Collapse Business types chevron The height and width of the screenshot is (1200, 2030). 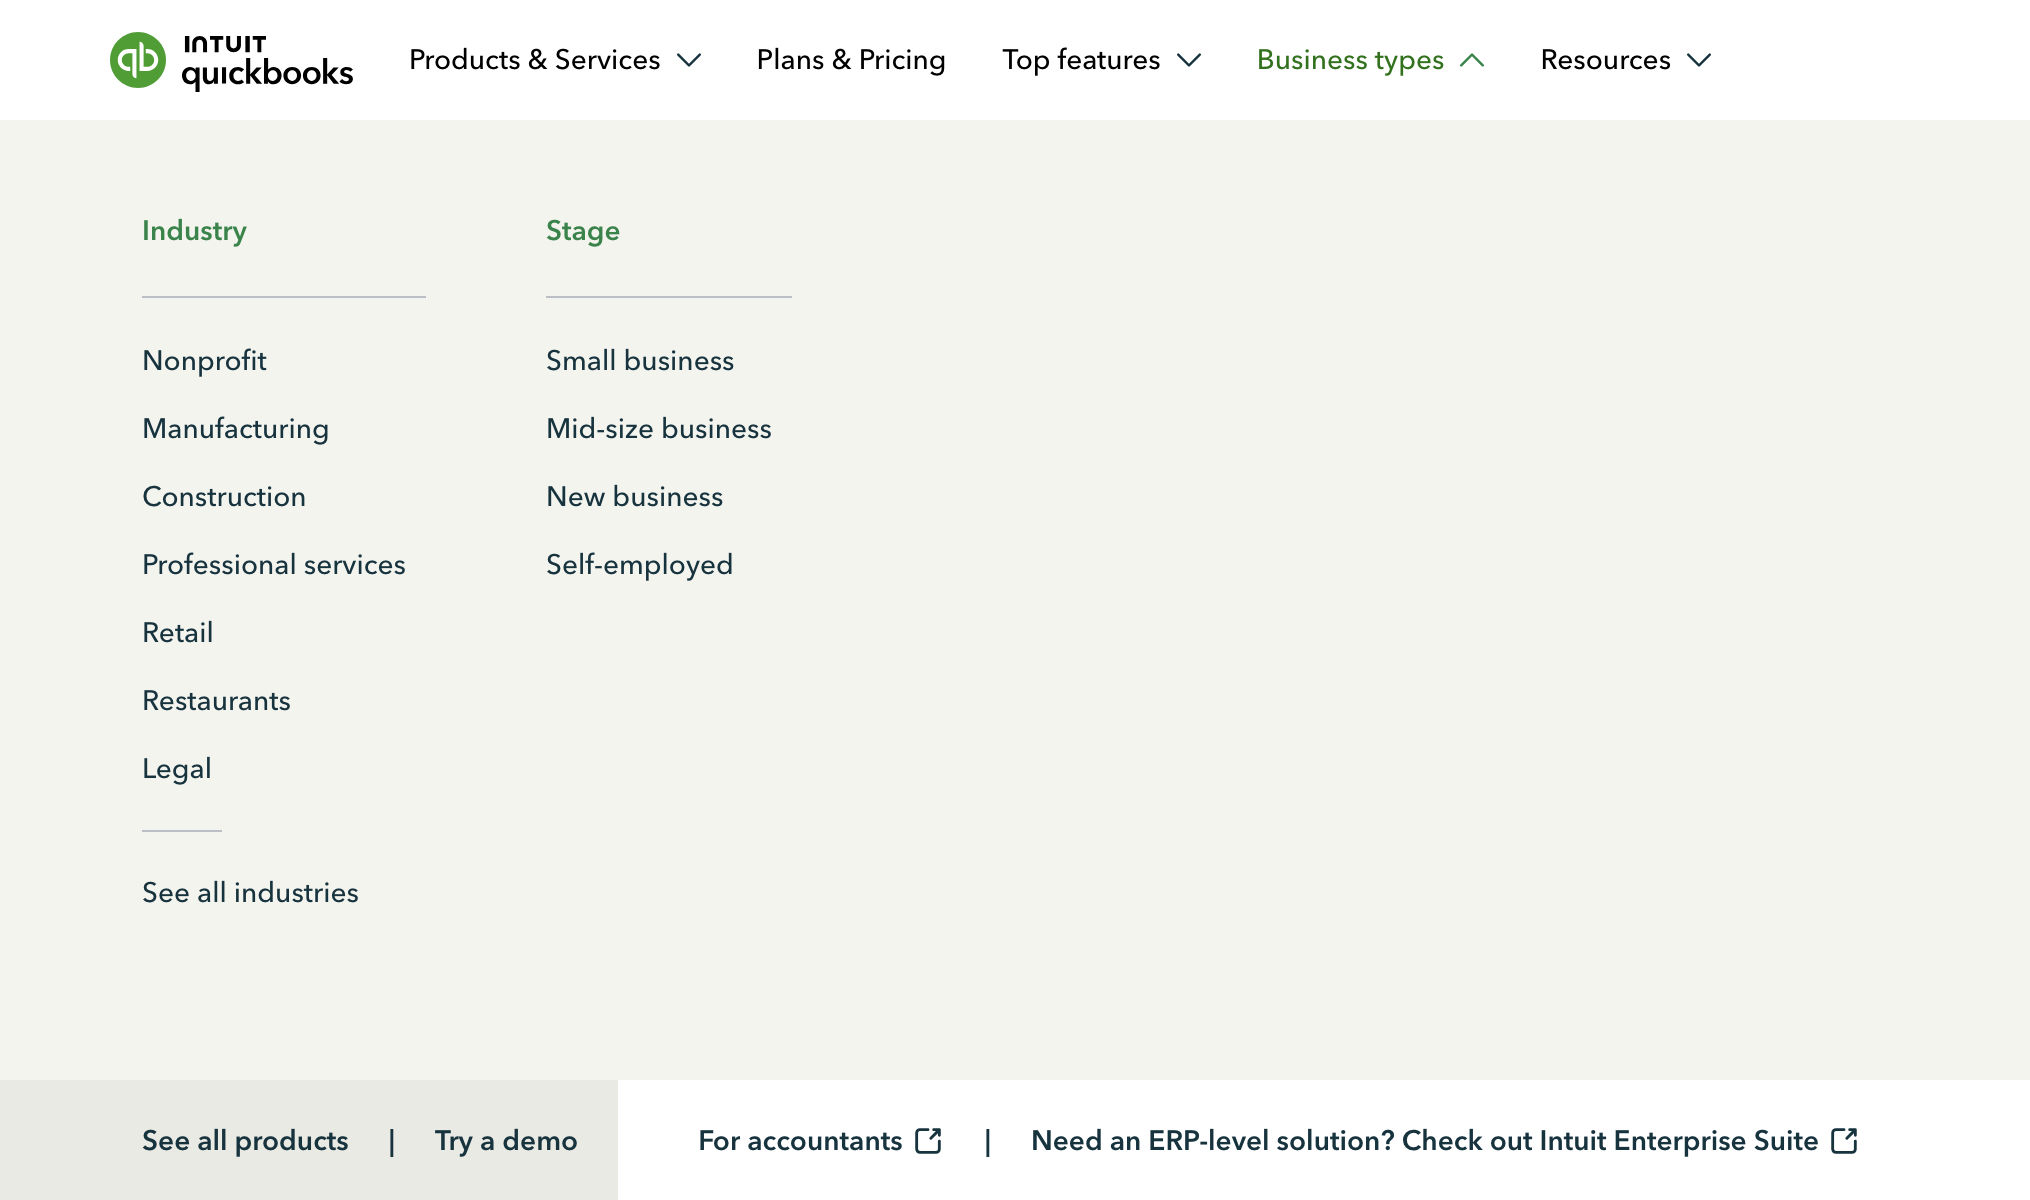pos(1472,61)
